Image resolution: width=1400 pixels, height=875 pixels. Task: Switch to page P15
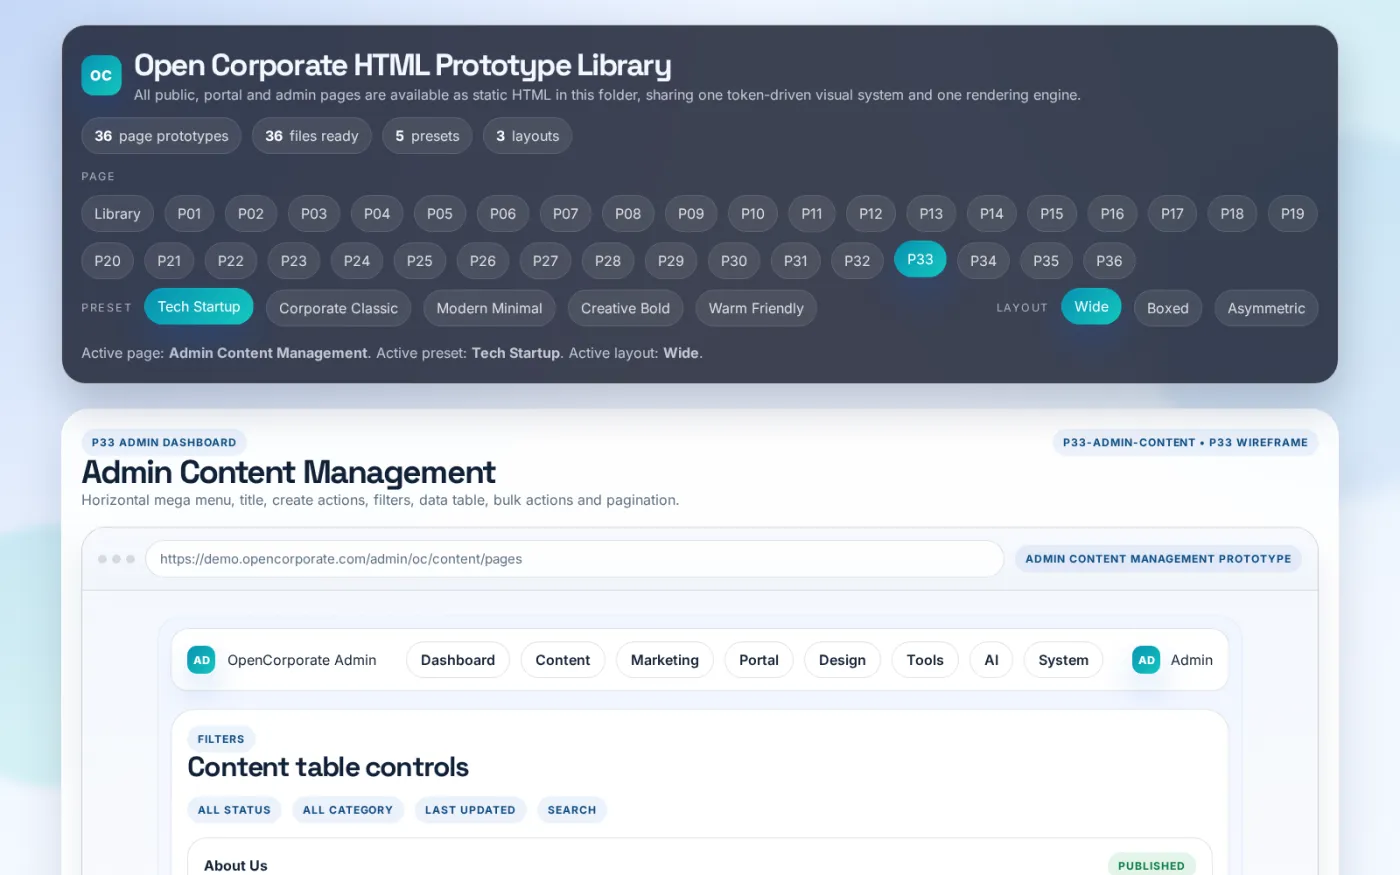(x=1052, y=213)
